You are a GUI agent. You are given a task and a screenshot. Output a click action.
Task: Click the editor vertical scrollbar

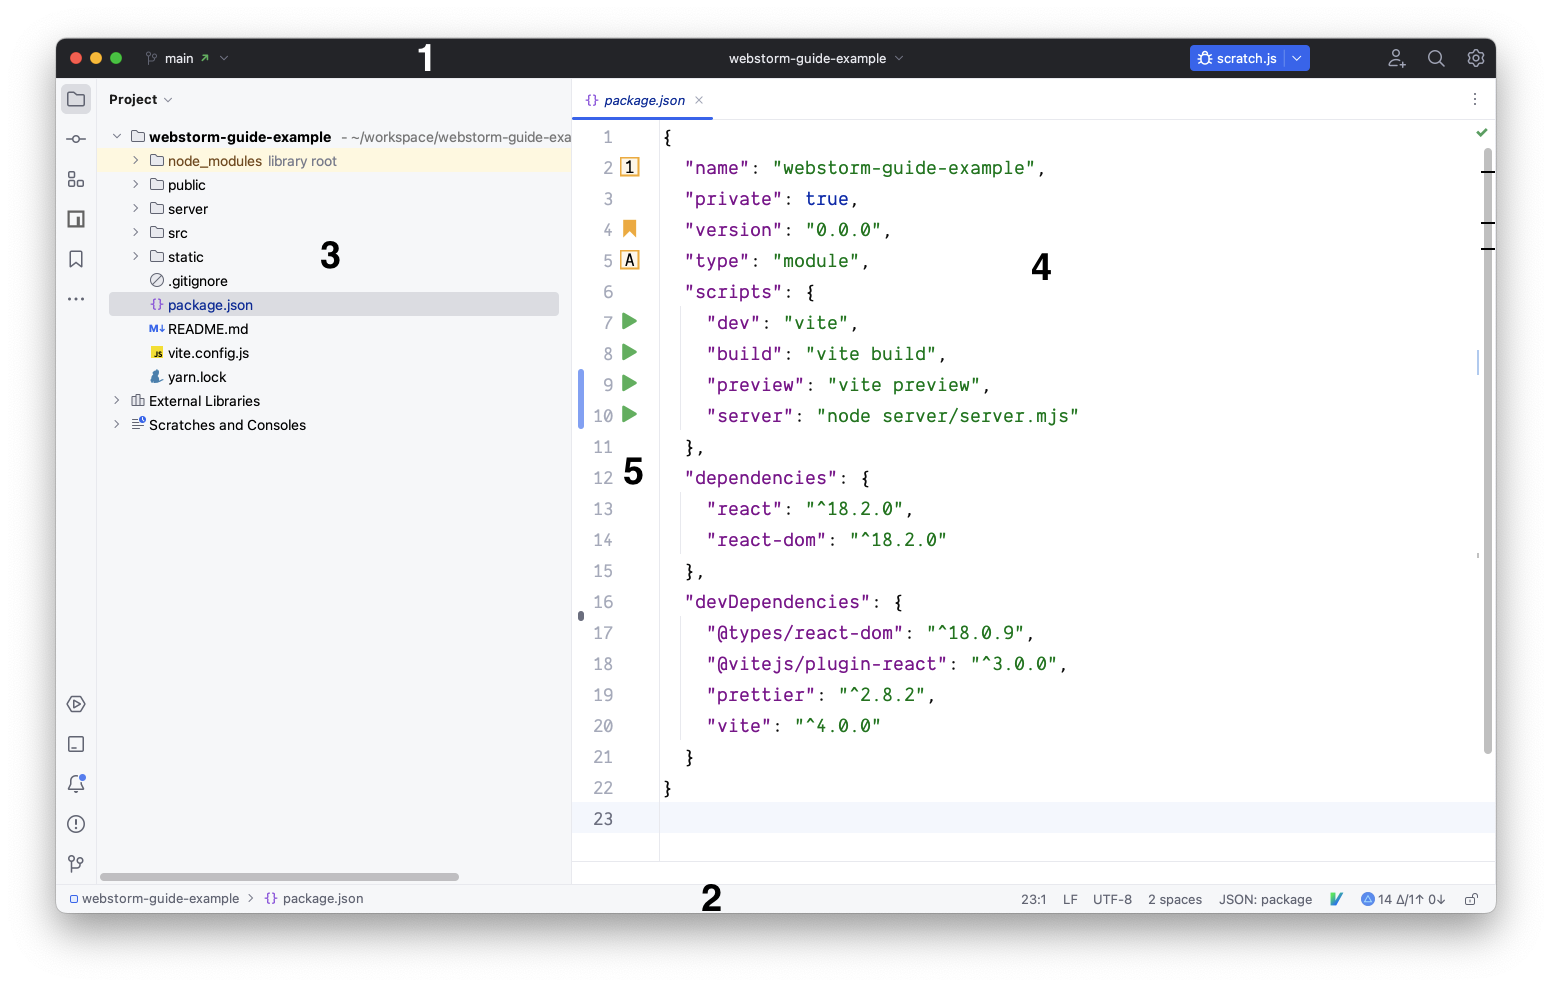[1488, 450]
